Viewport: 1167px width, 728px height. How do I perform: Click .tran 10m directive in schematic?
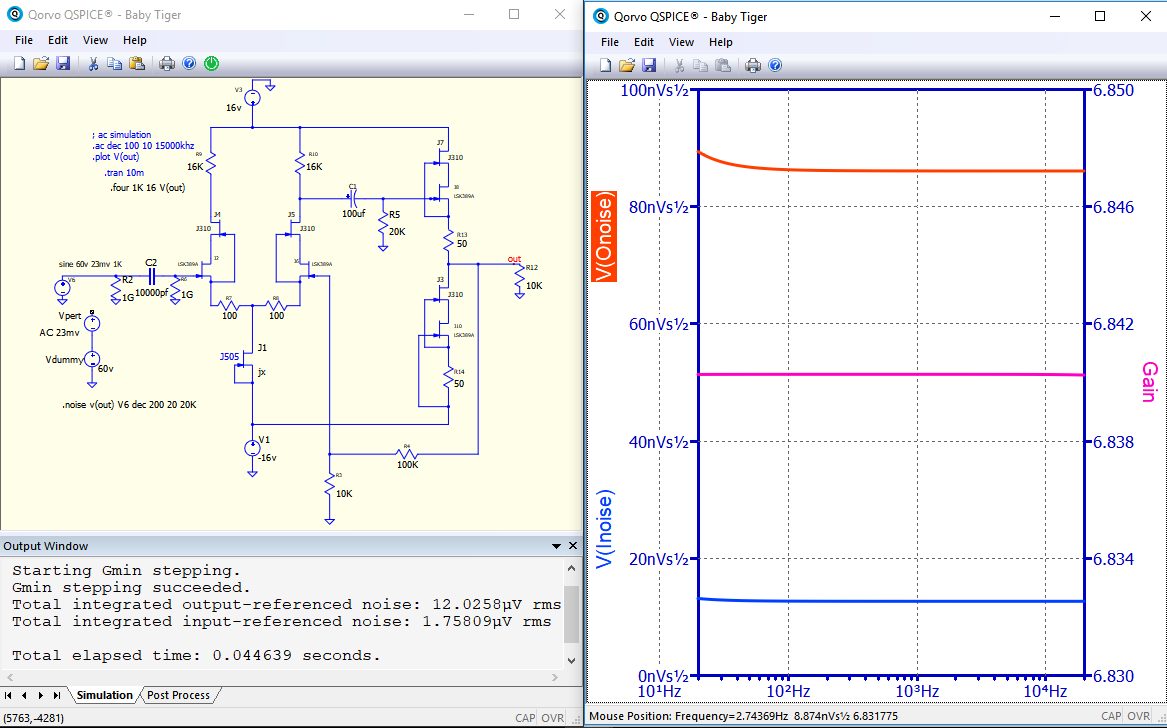[126, 173]
